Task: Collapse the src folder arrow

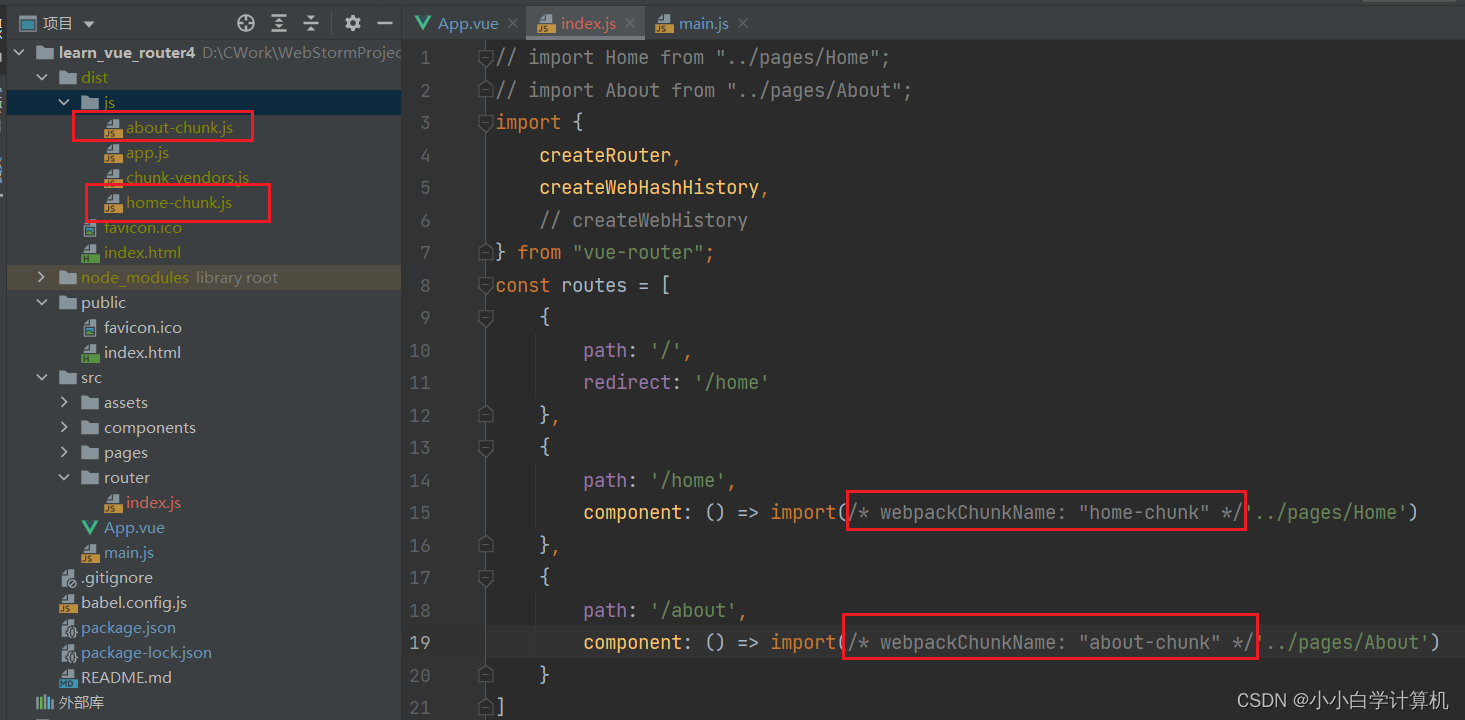Action: point(42,377)
